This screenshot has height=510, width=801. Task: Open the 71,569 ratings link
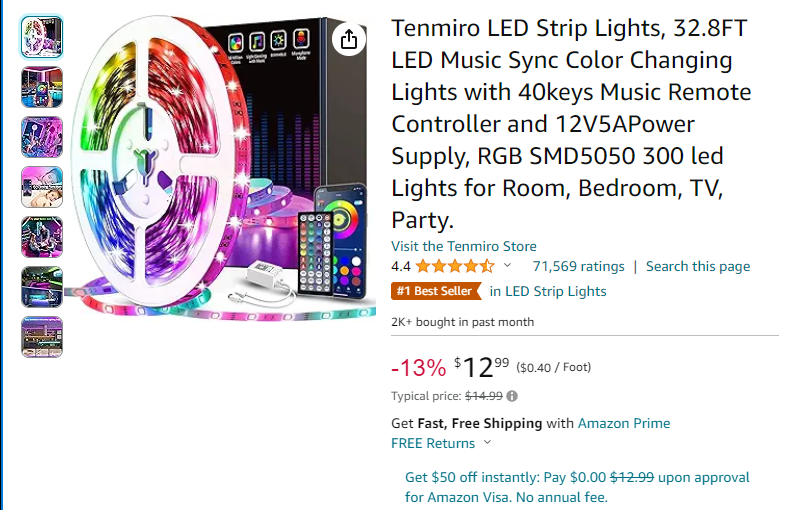point(578,266)
